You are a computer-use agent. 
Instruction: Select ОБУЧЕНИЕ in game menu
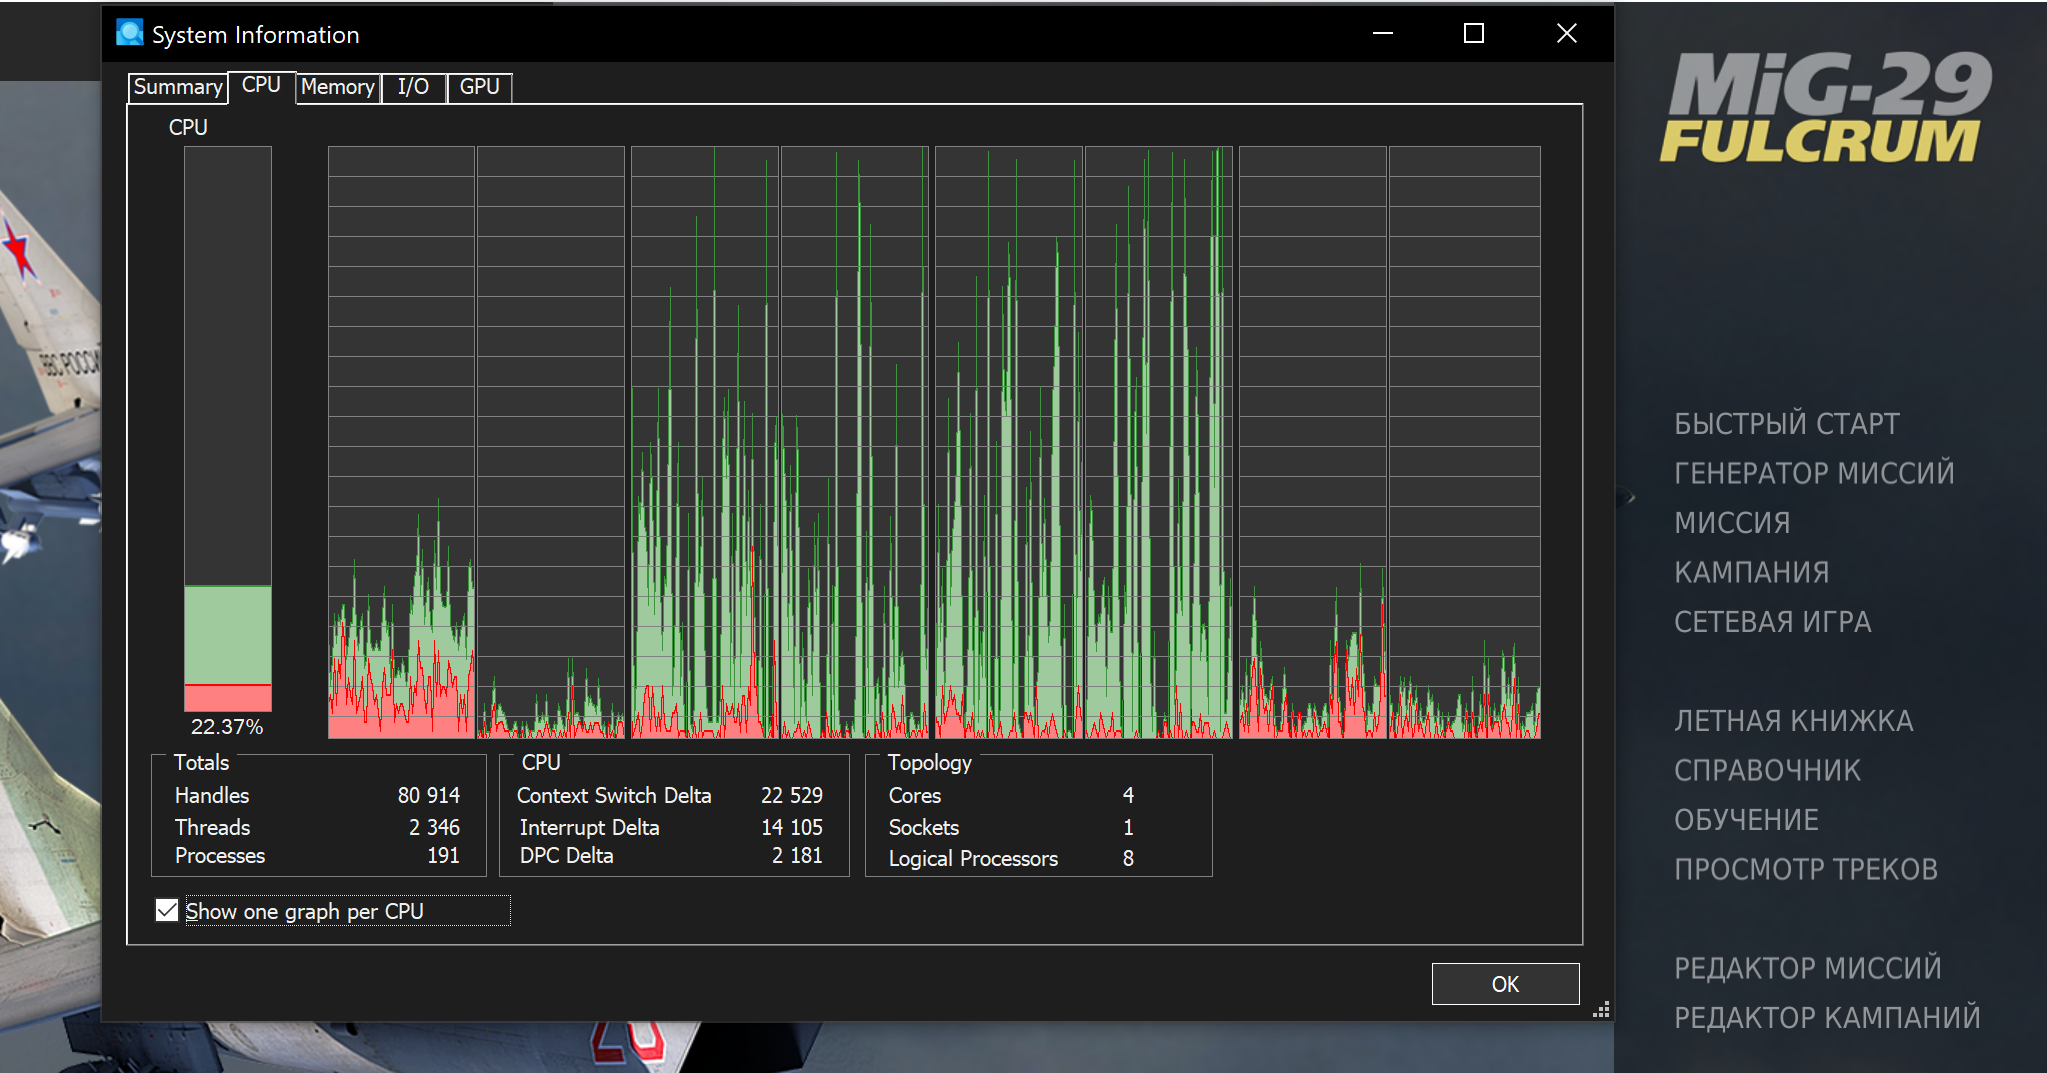[1747, 820]
